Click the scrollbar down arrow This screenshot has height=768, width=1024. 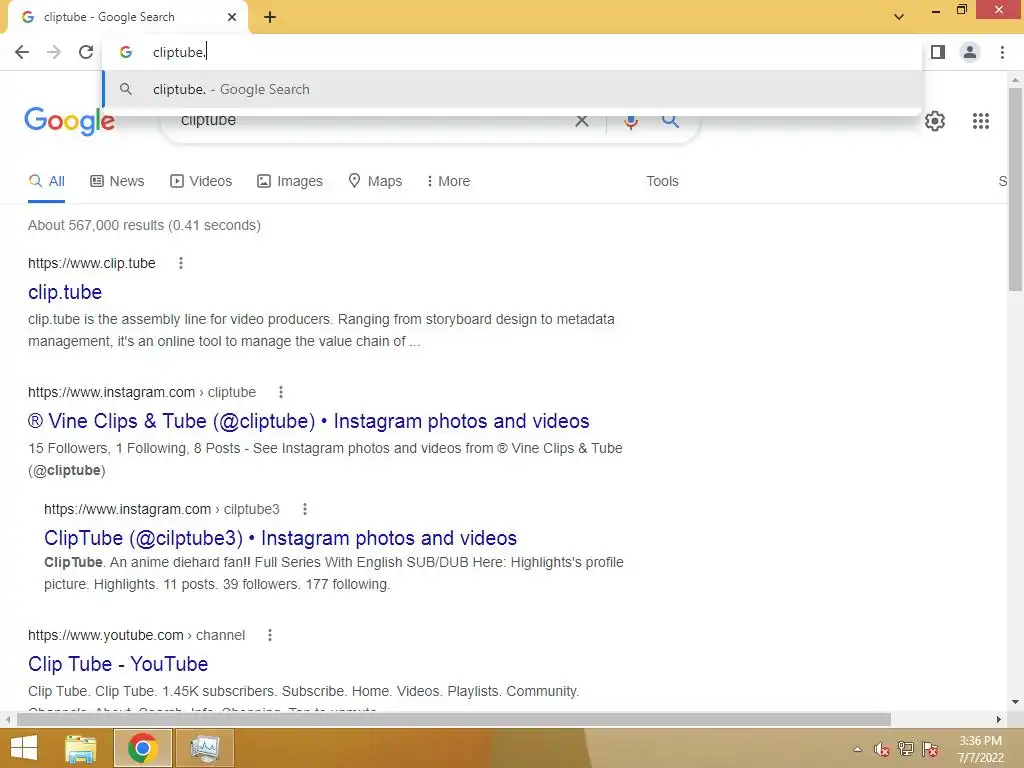click(x=1015, y=703)
